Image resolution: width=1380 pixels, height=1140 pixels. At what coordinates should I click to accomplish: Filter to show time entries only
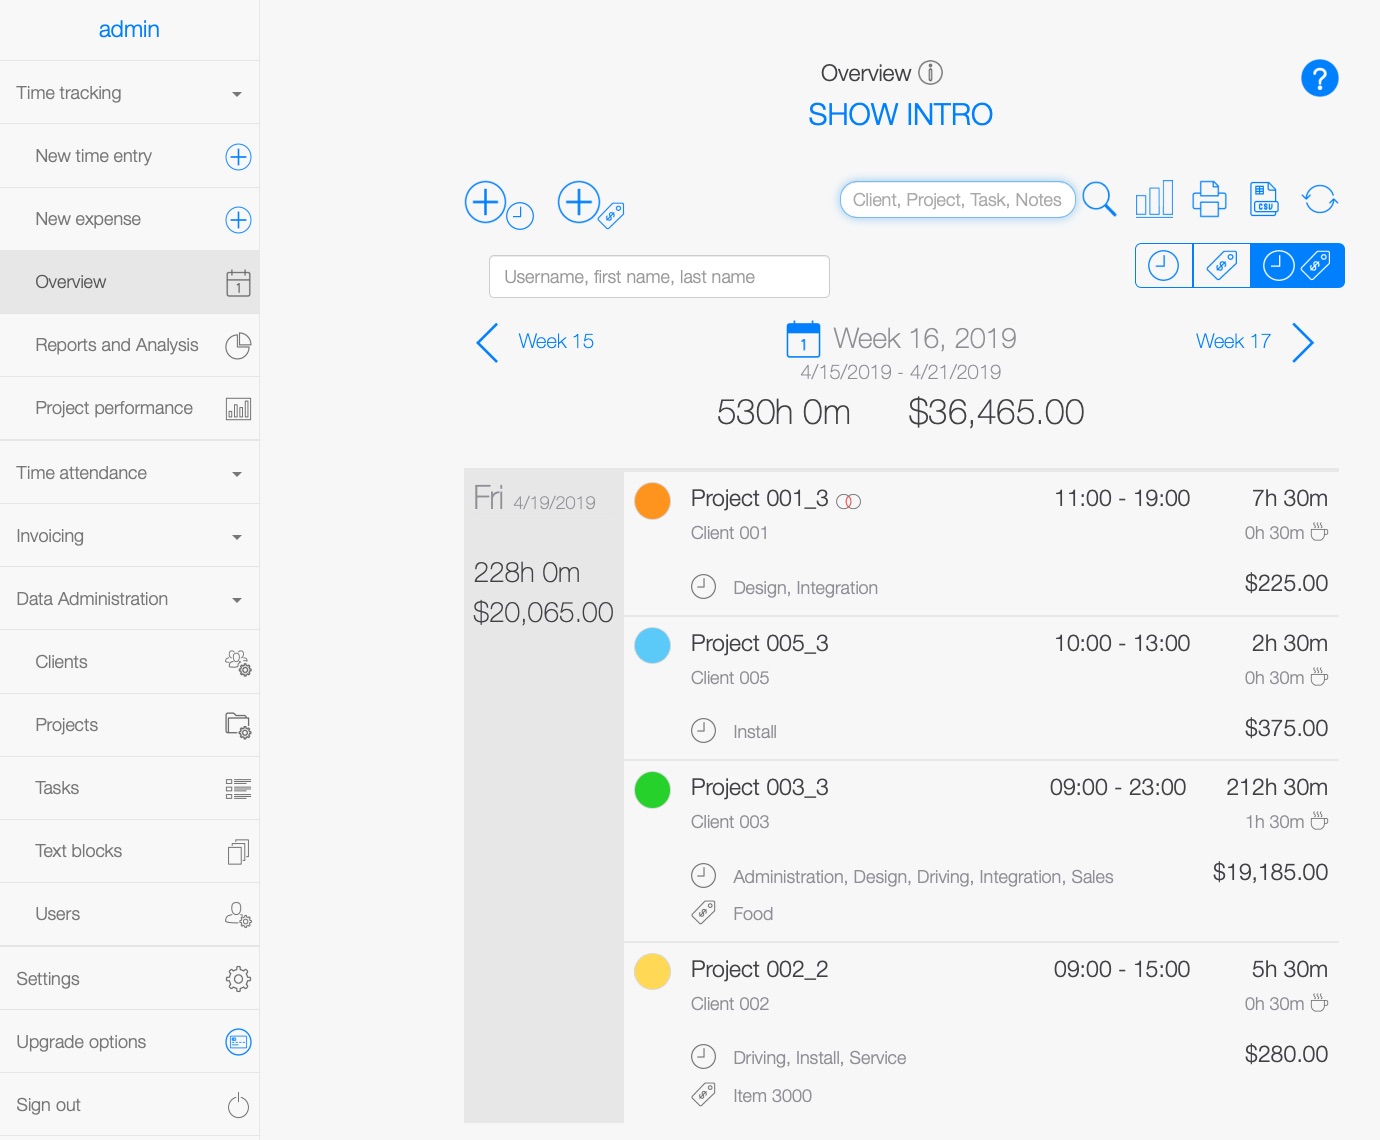1163,265
